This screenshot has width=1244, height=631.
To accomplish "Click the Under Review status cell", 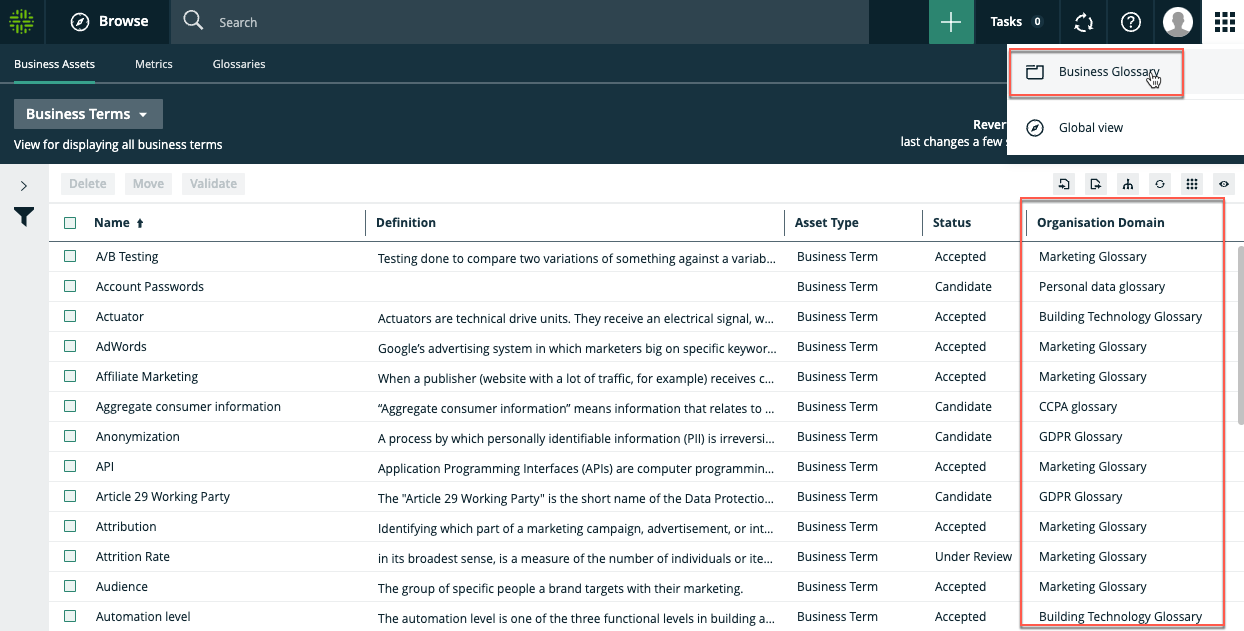I will click(973, 557).
